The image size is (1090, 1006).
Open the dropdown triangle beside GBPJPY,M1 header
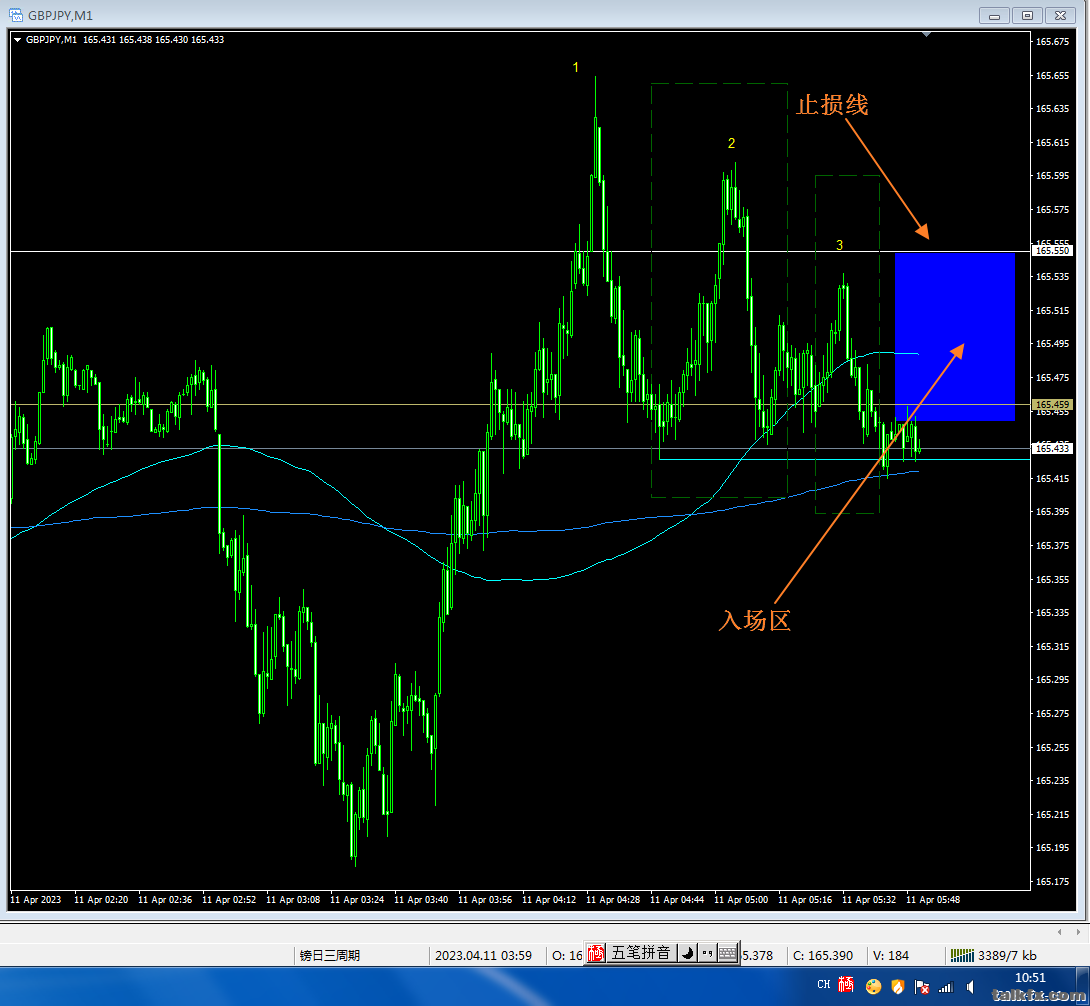pos(17,40)
